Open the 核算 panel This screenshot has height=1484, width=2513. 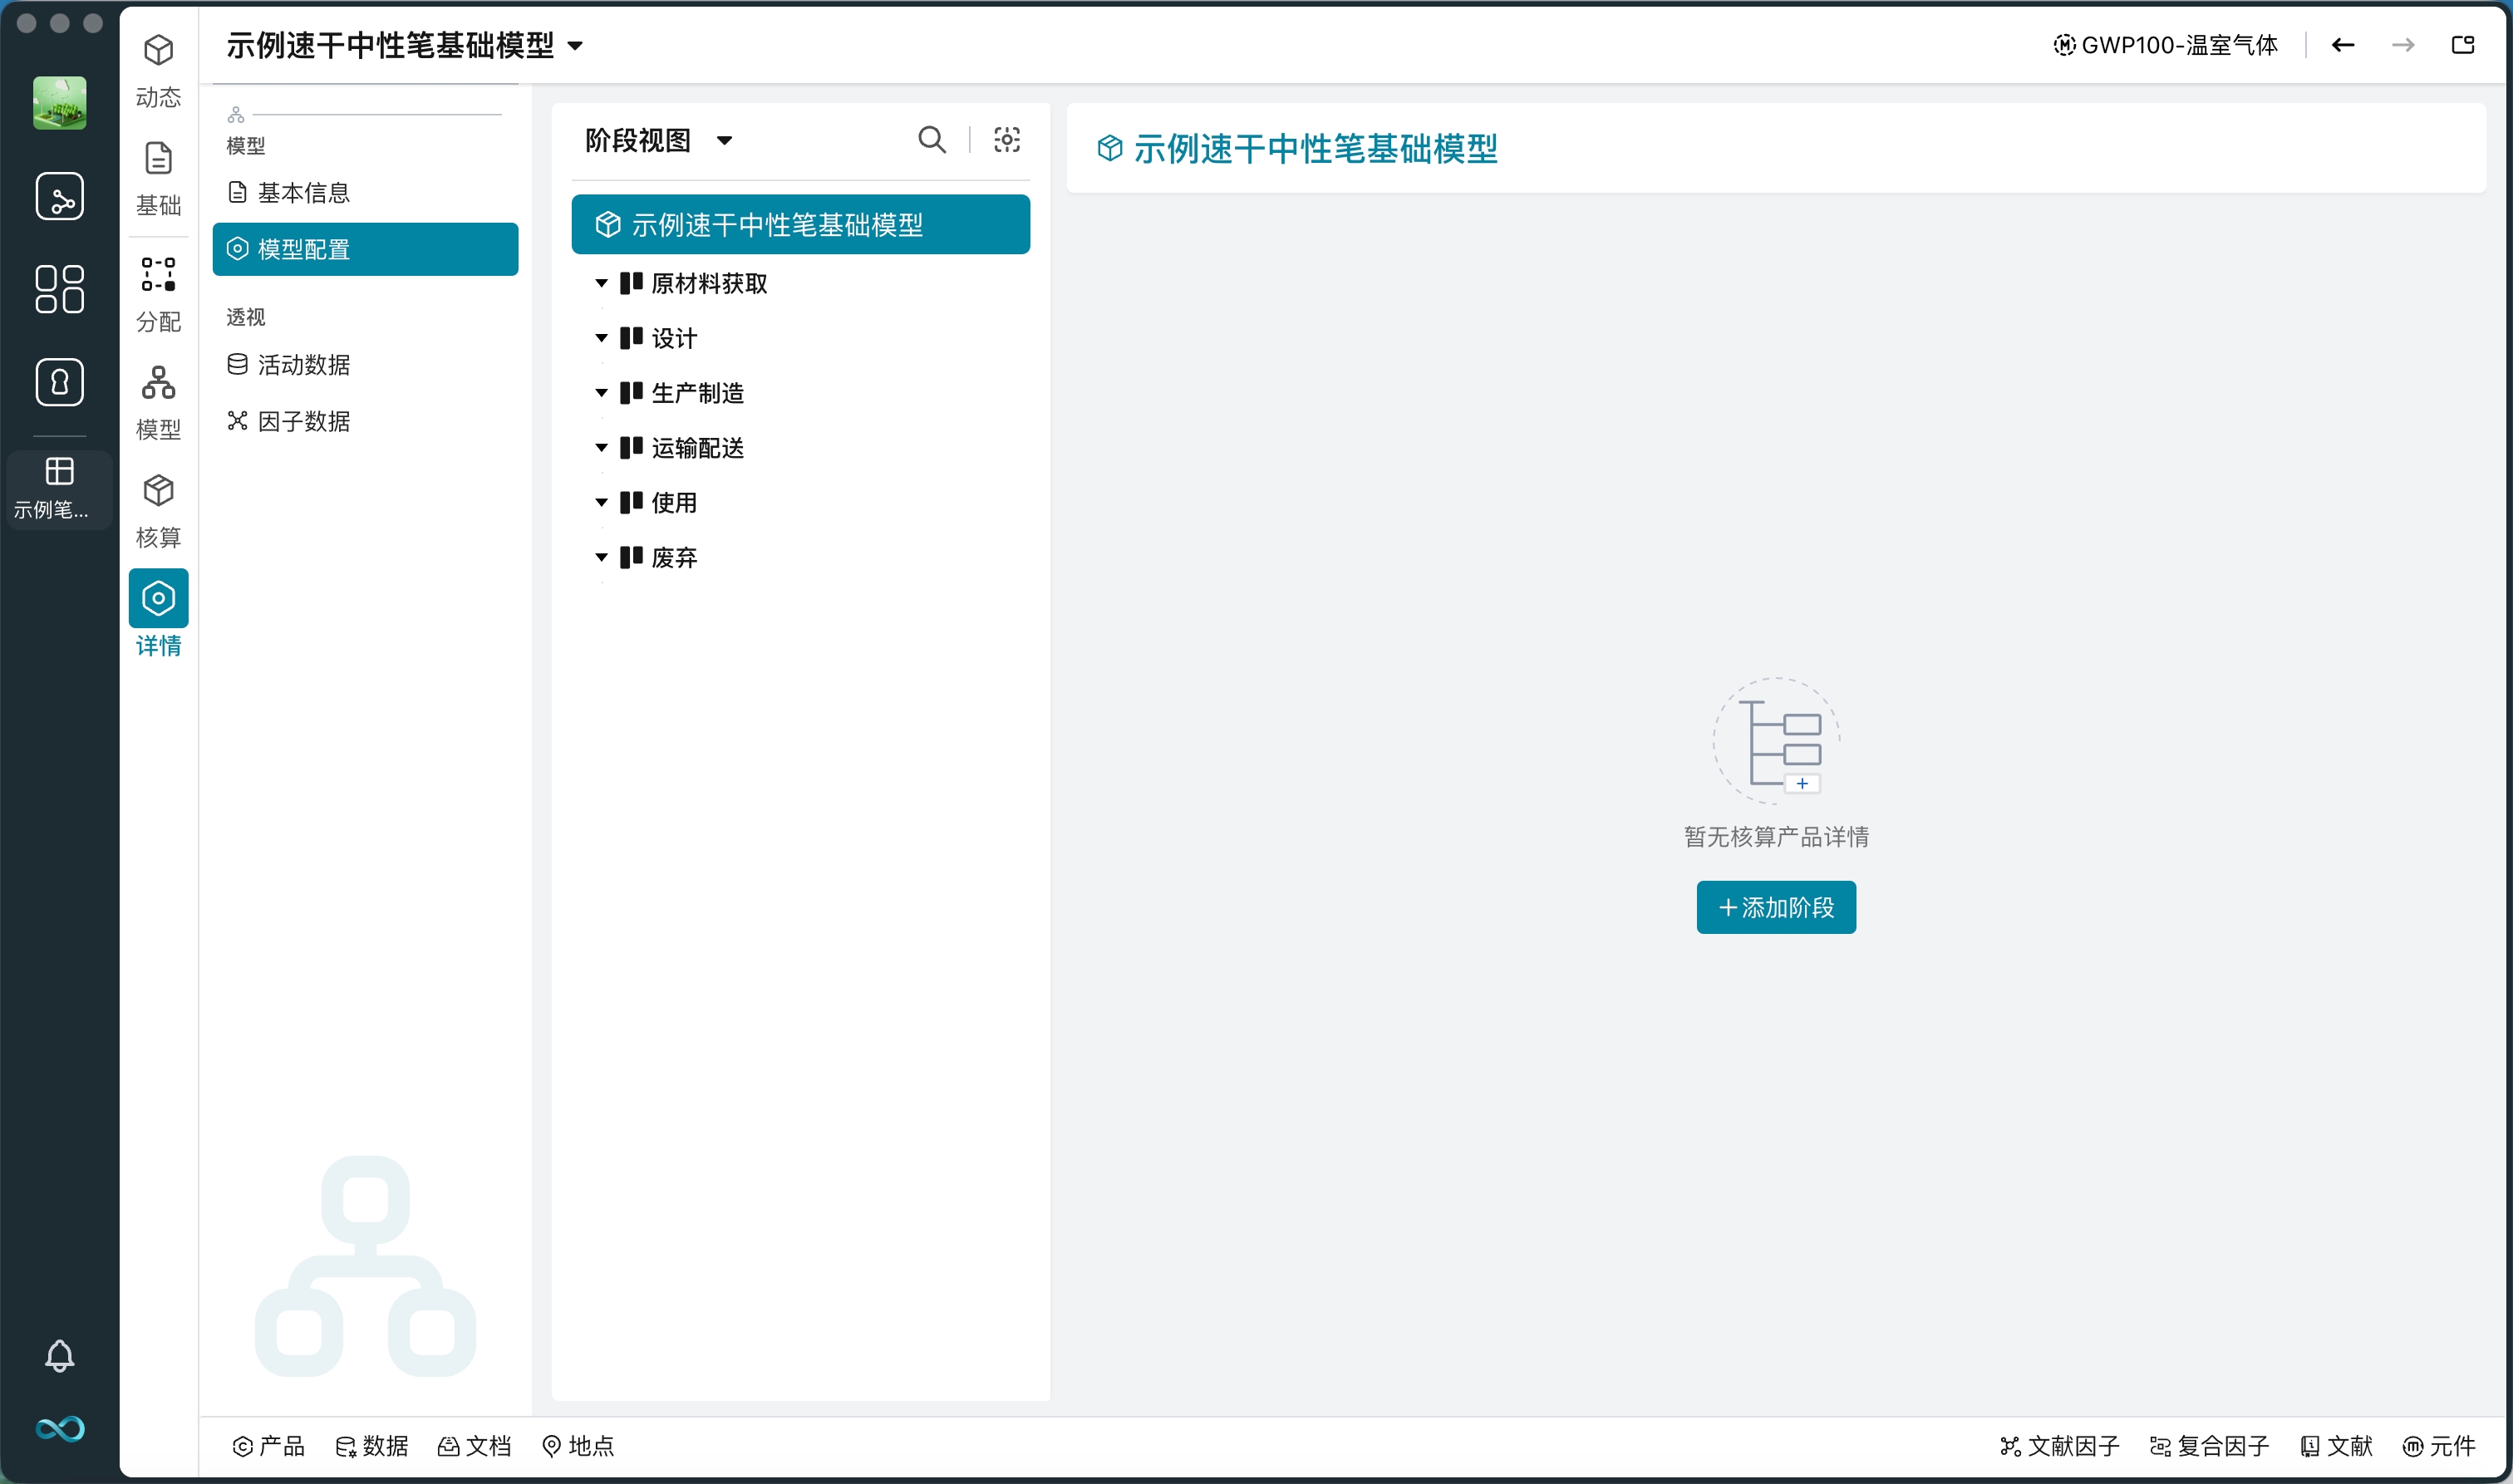tap(158, 508)
